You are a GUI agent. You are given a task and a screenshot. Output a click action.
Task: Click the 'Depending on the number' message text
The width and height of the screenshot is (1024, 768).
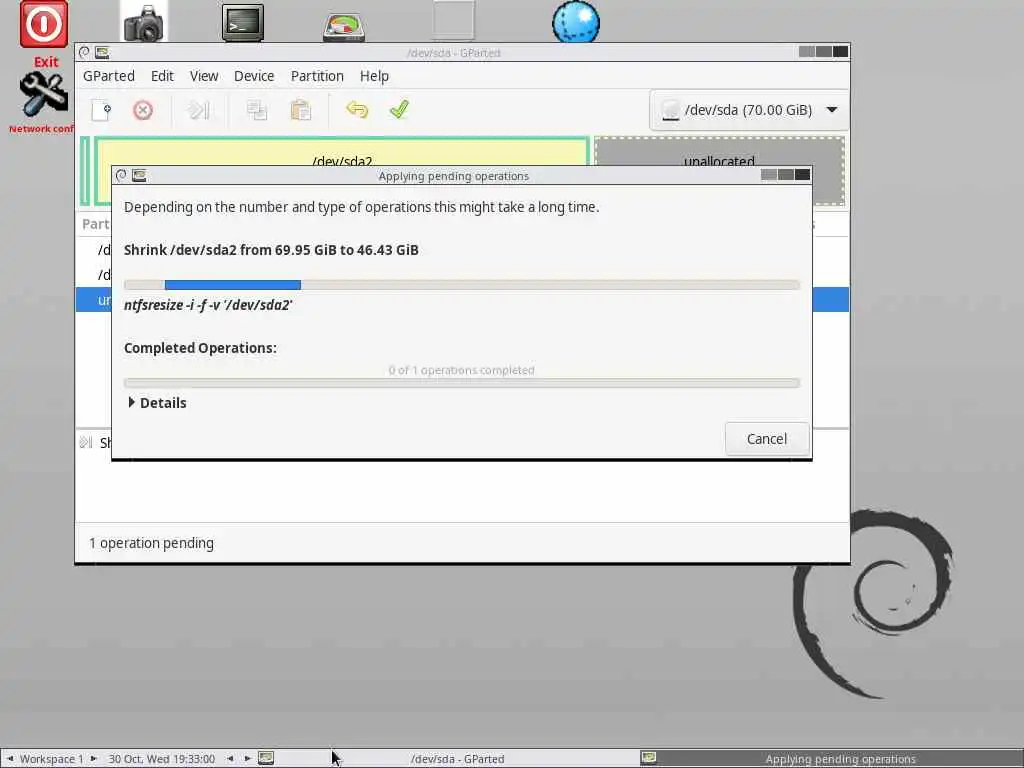361,207
